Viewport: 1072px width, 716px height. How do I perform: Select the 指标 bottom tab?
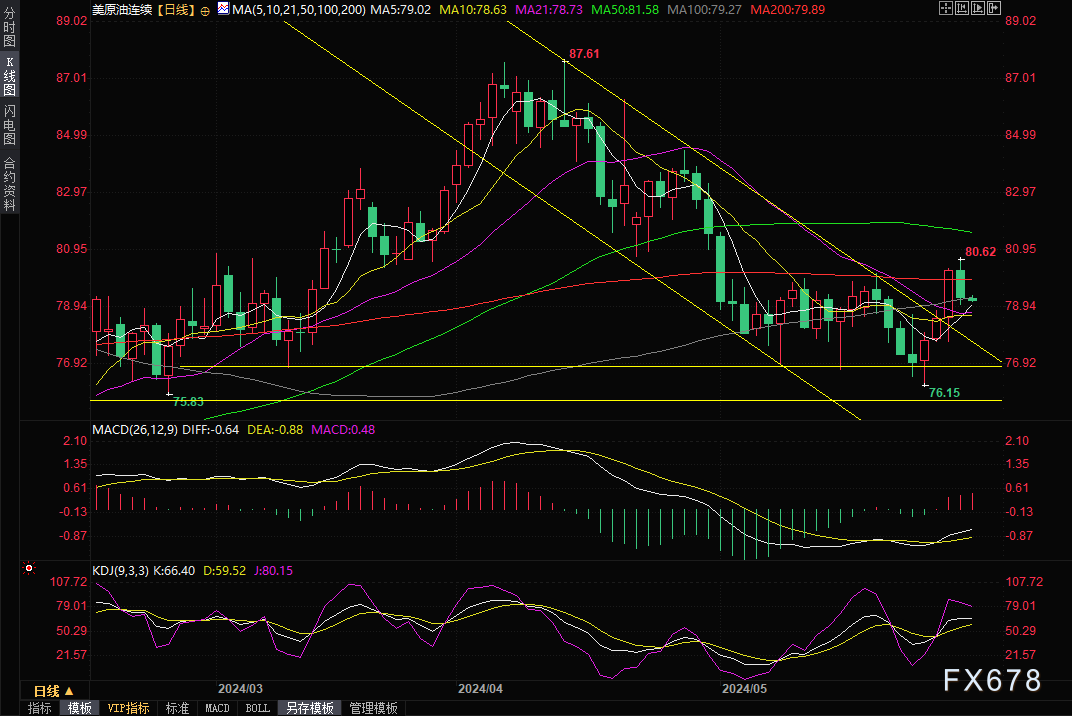click(x=40, y=708)
